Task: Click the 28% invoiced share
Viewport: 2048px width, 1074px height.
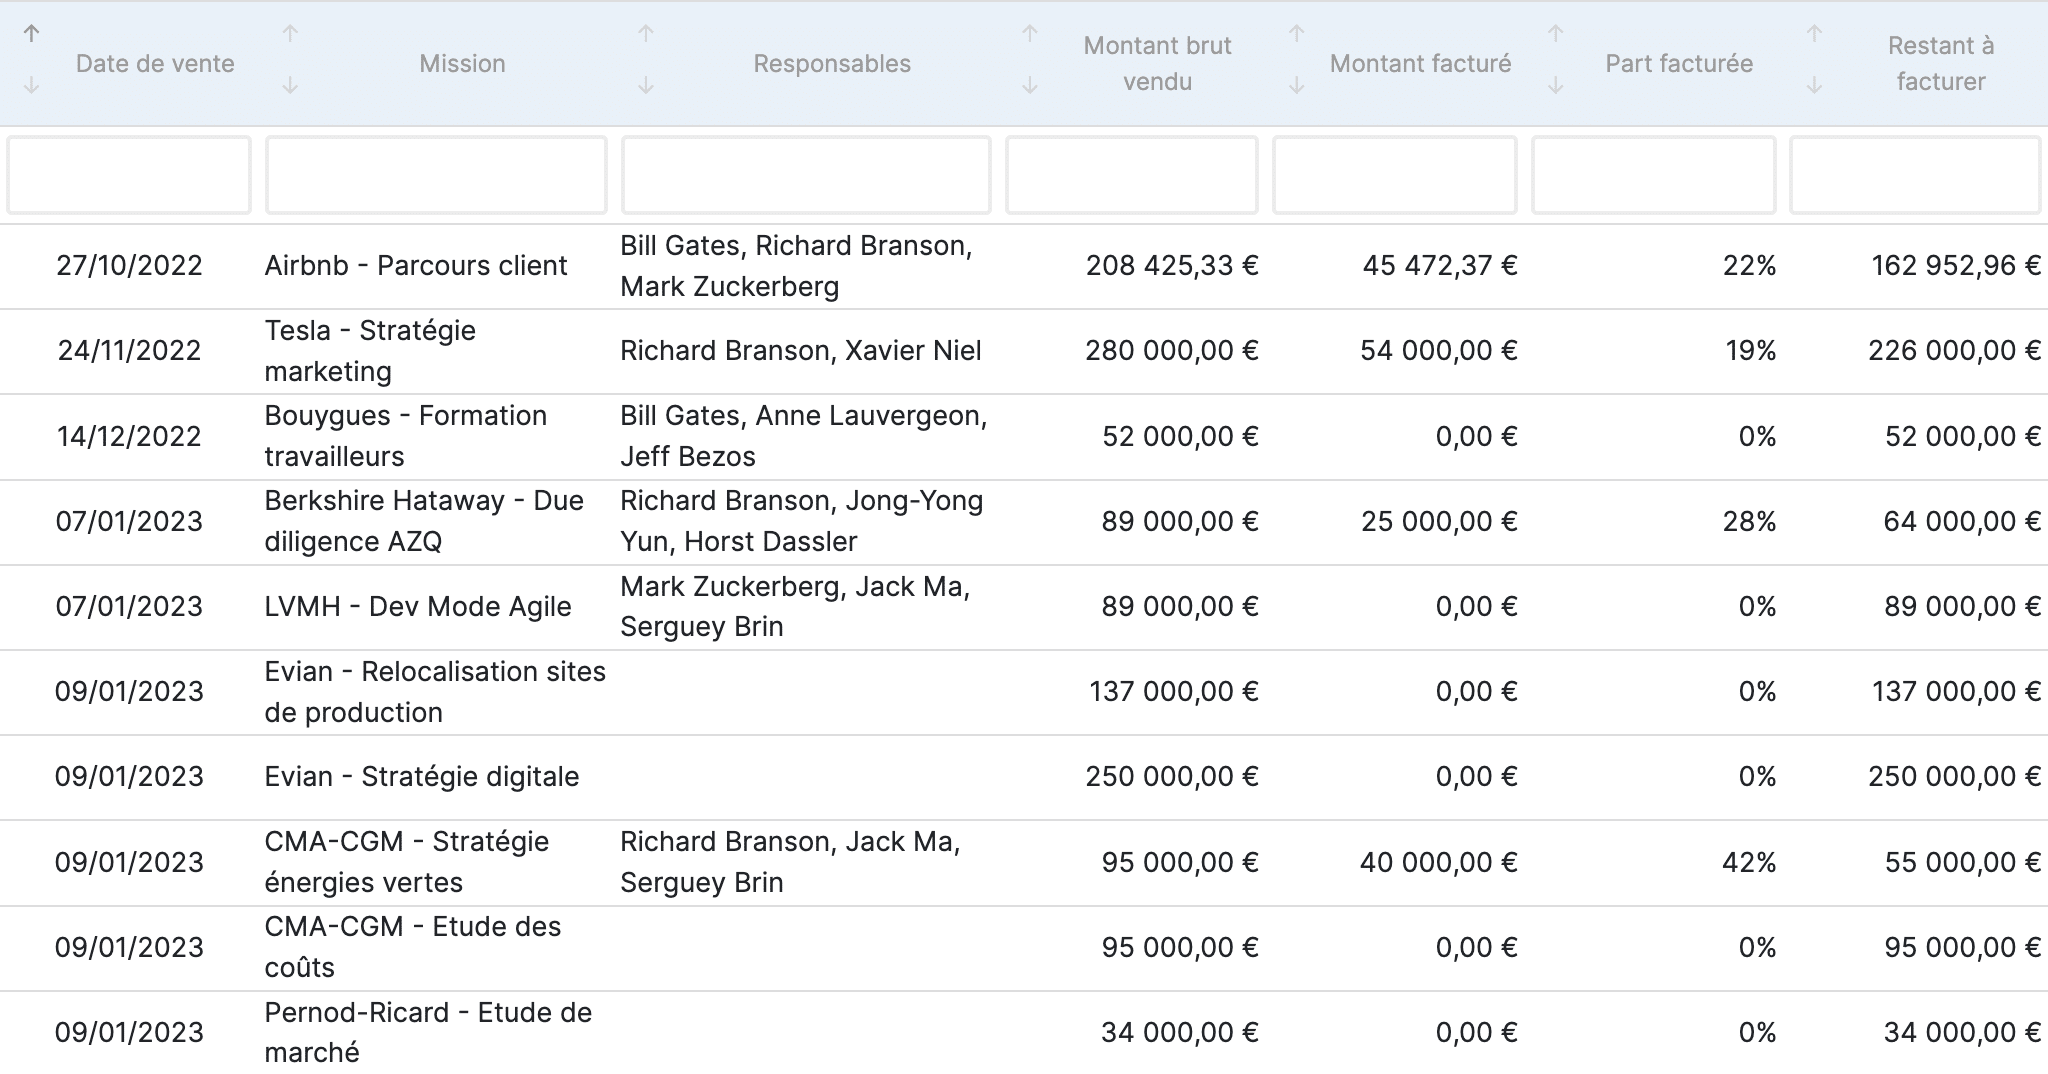Action: tap(1750, 521)
